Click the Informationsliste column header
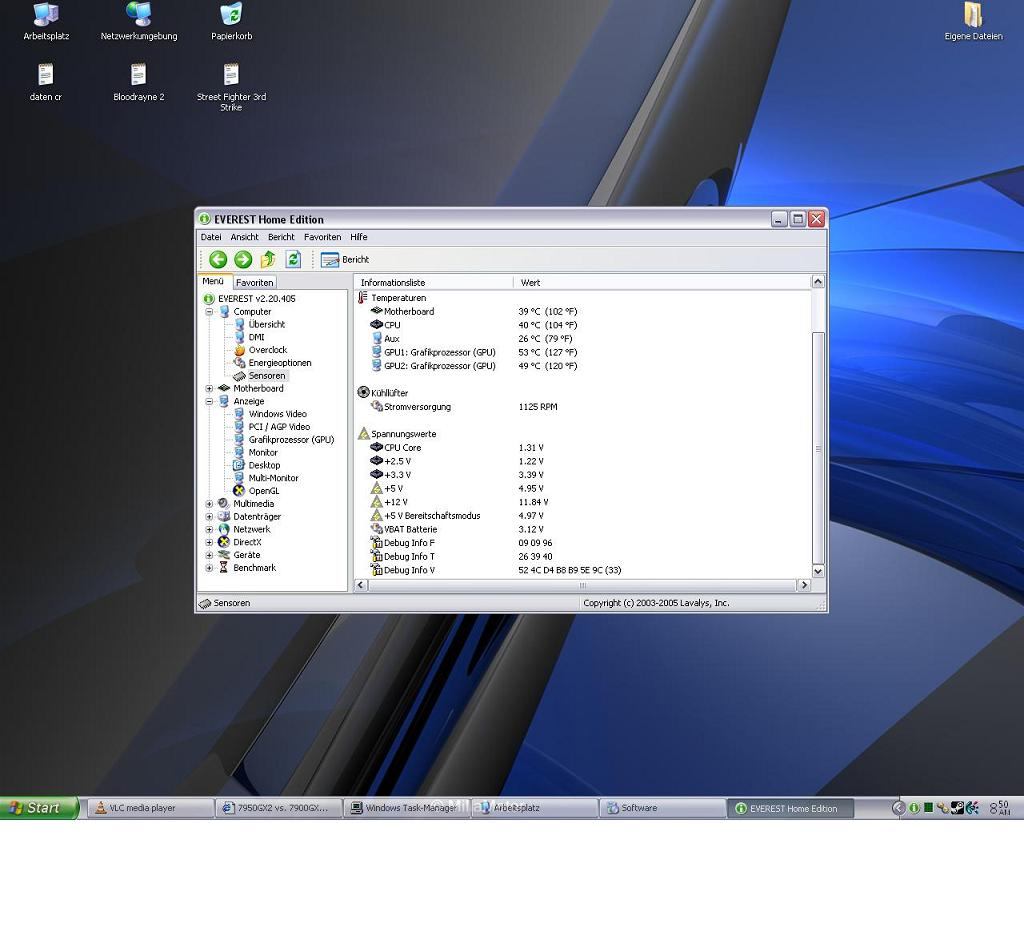The image size is (1024, 936). point(434,282)
